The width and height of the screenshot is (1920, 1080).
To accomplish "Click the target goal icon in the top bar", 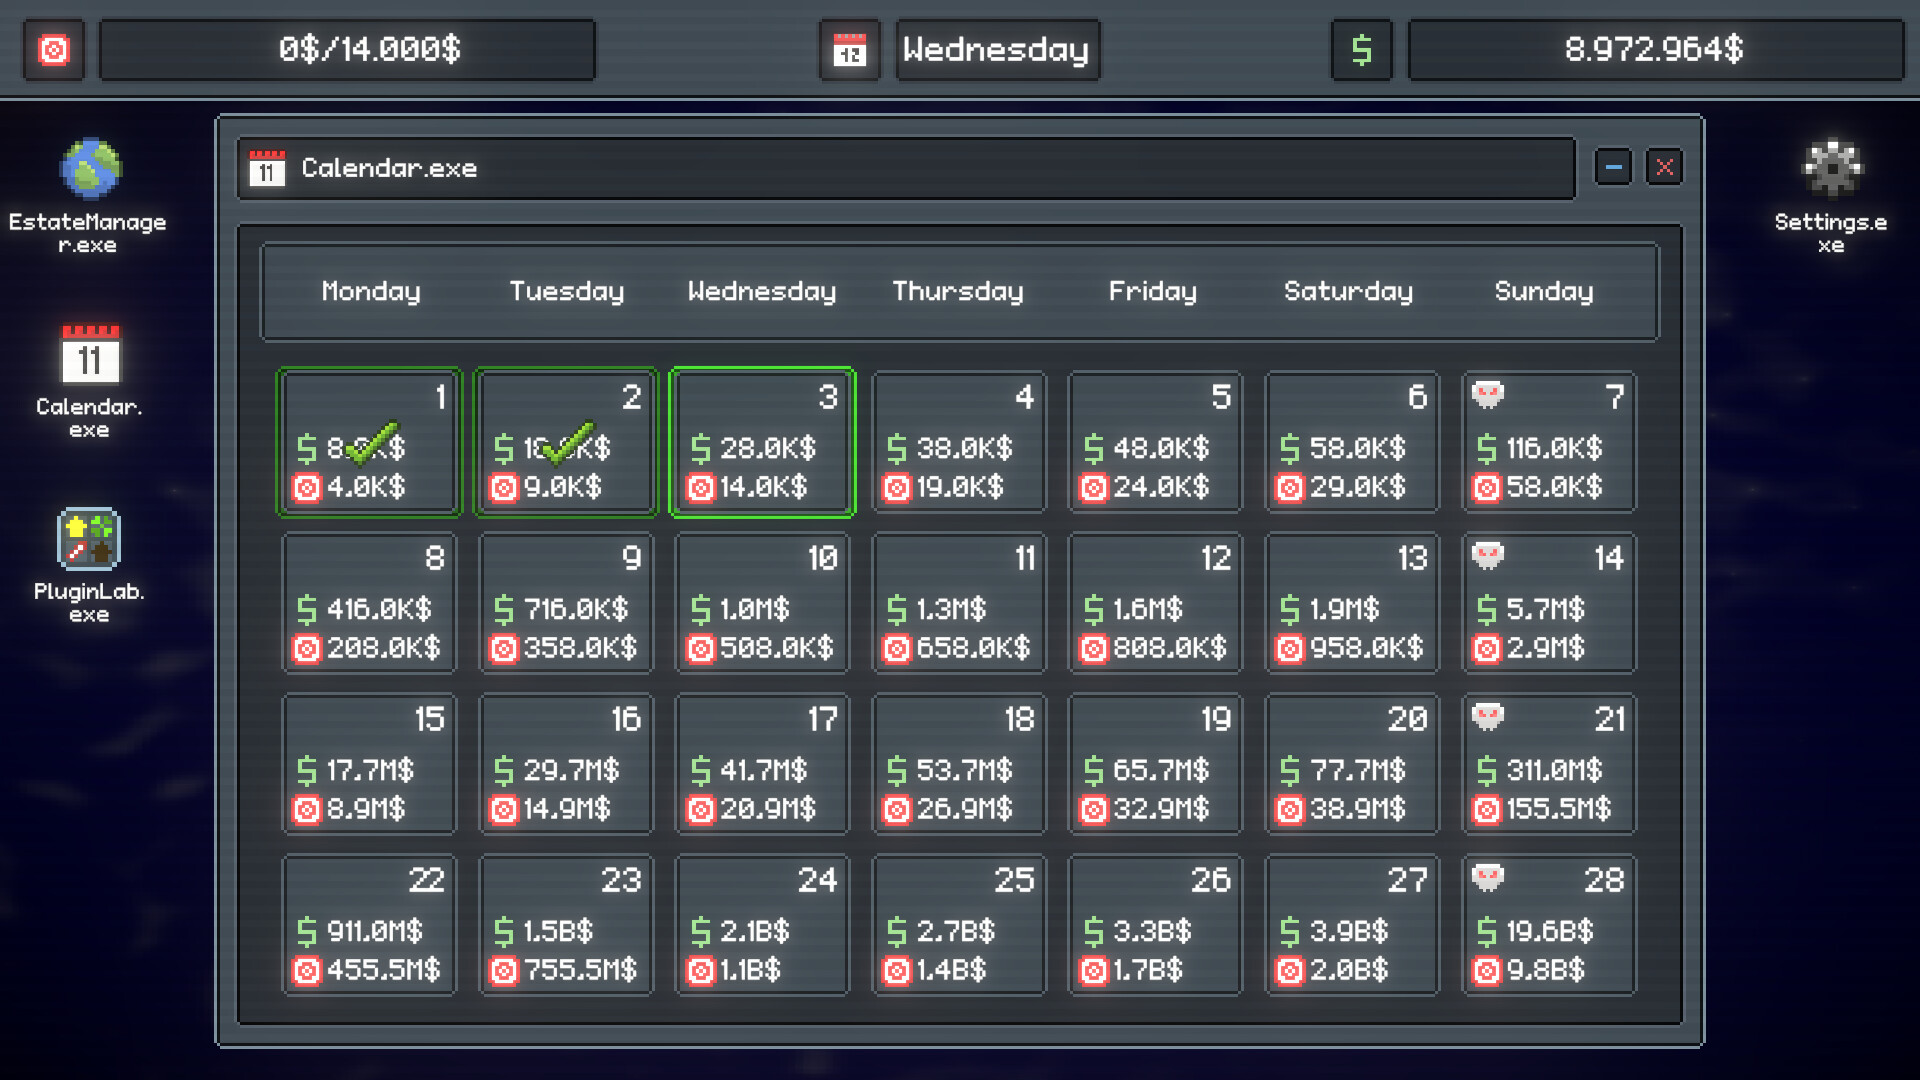I will coord(55,50).
